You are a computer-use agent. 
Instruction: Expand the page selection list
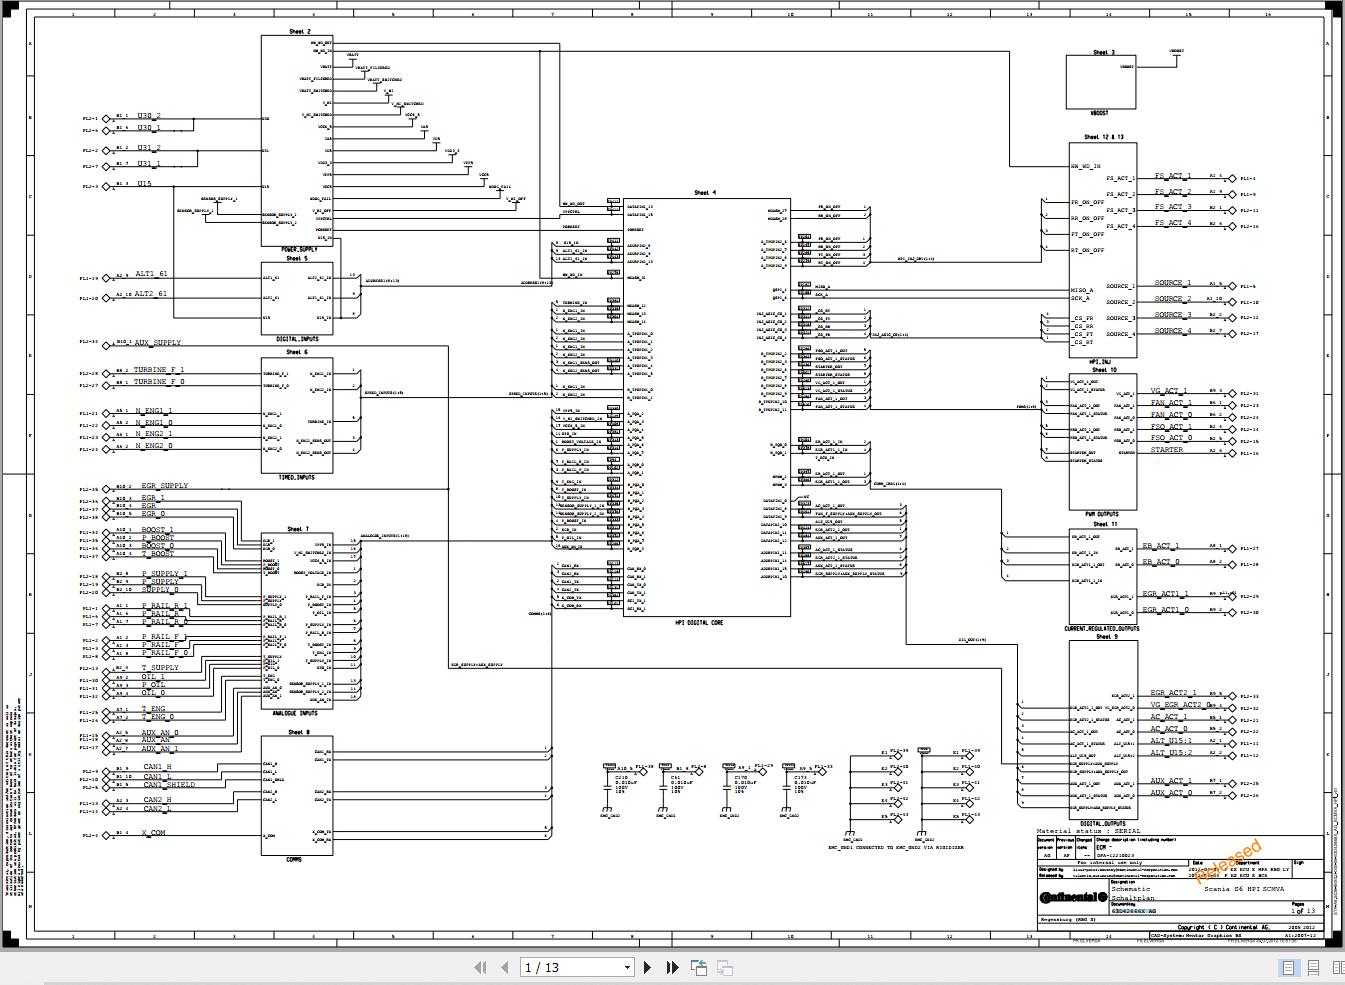[626, 967]
